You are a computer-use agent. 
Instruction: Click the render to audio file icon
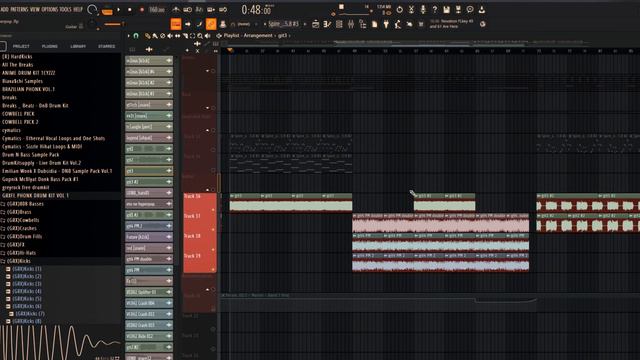458,9
